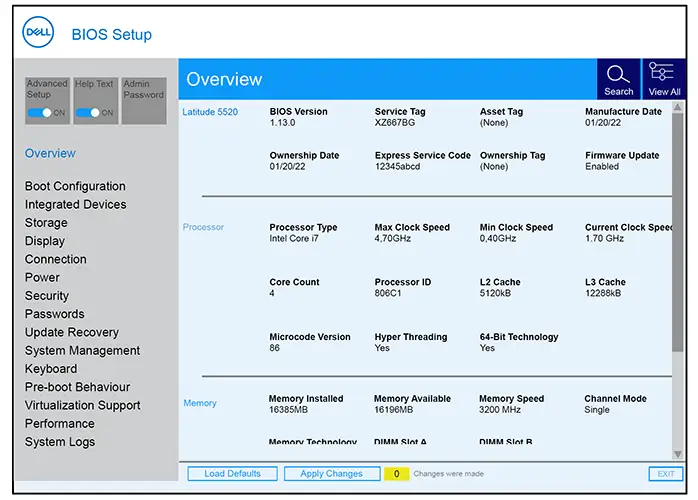Open the View All icon
Viewport: 698px width, 500px height.
pyautogui.click(x=664, y=76)
